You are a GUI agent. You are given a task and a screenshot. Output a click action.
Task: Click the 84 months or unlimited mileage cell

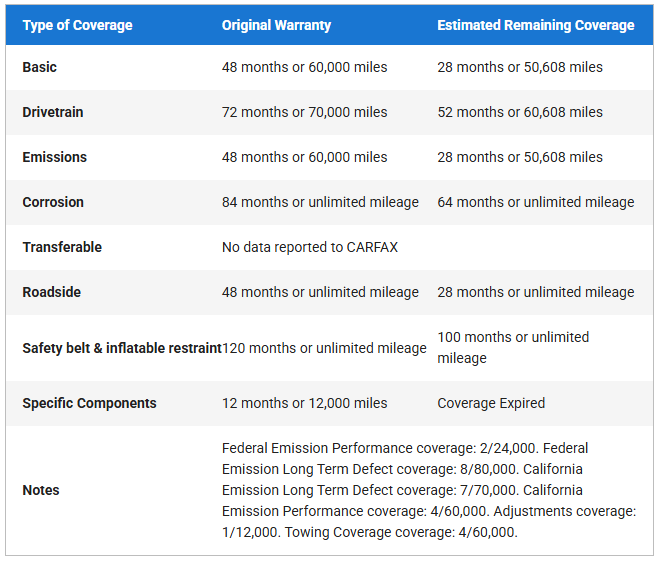click(x=320, y=202)
